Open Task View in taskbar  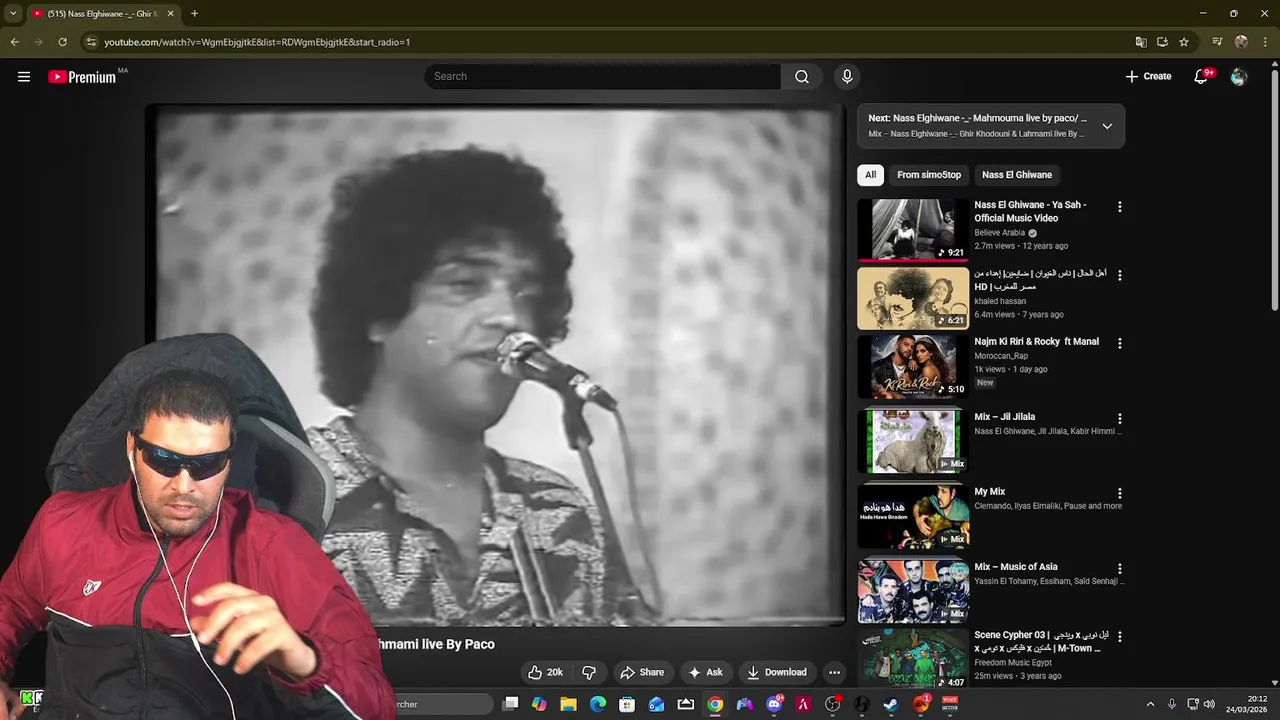[511, 704]
